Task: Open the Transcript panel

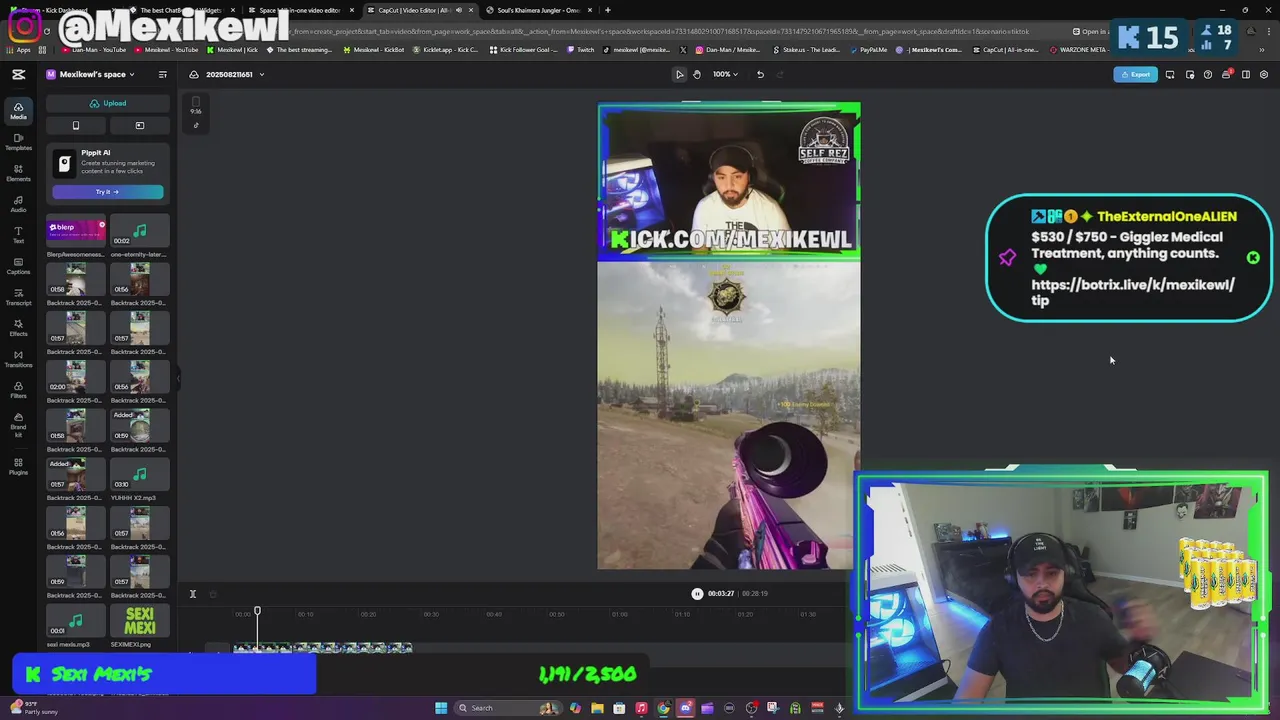Action: pyautogui.click(x=18, y=297)
